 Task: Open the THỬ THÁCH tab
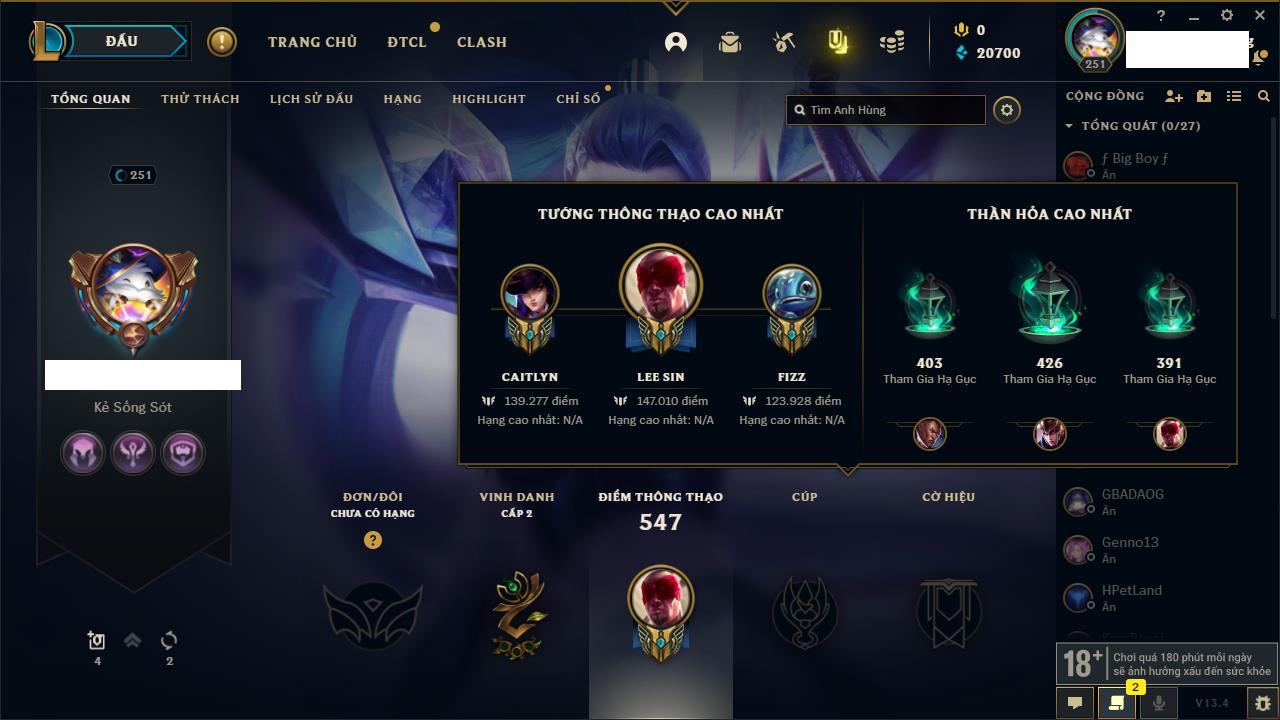click(200, 99)
